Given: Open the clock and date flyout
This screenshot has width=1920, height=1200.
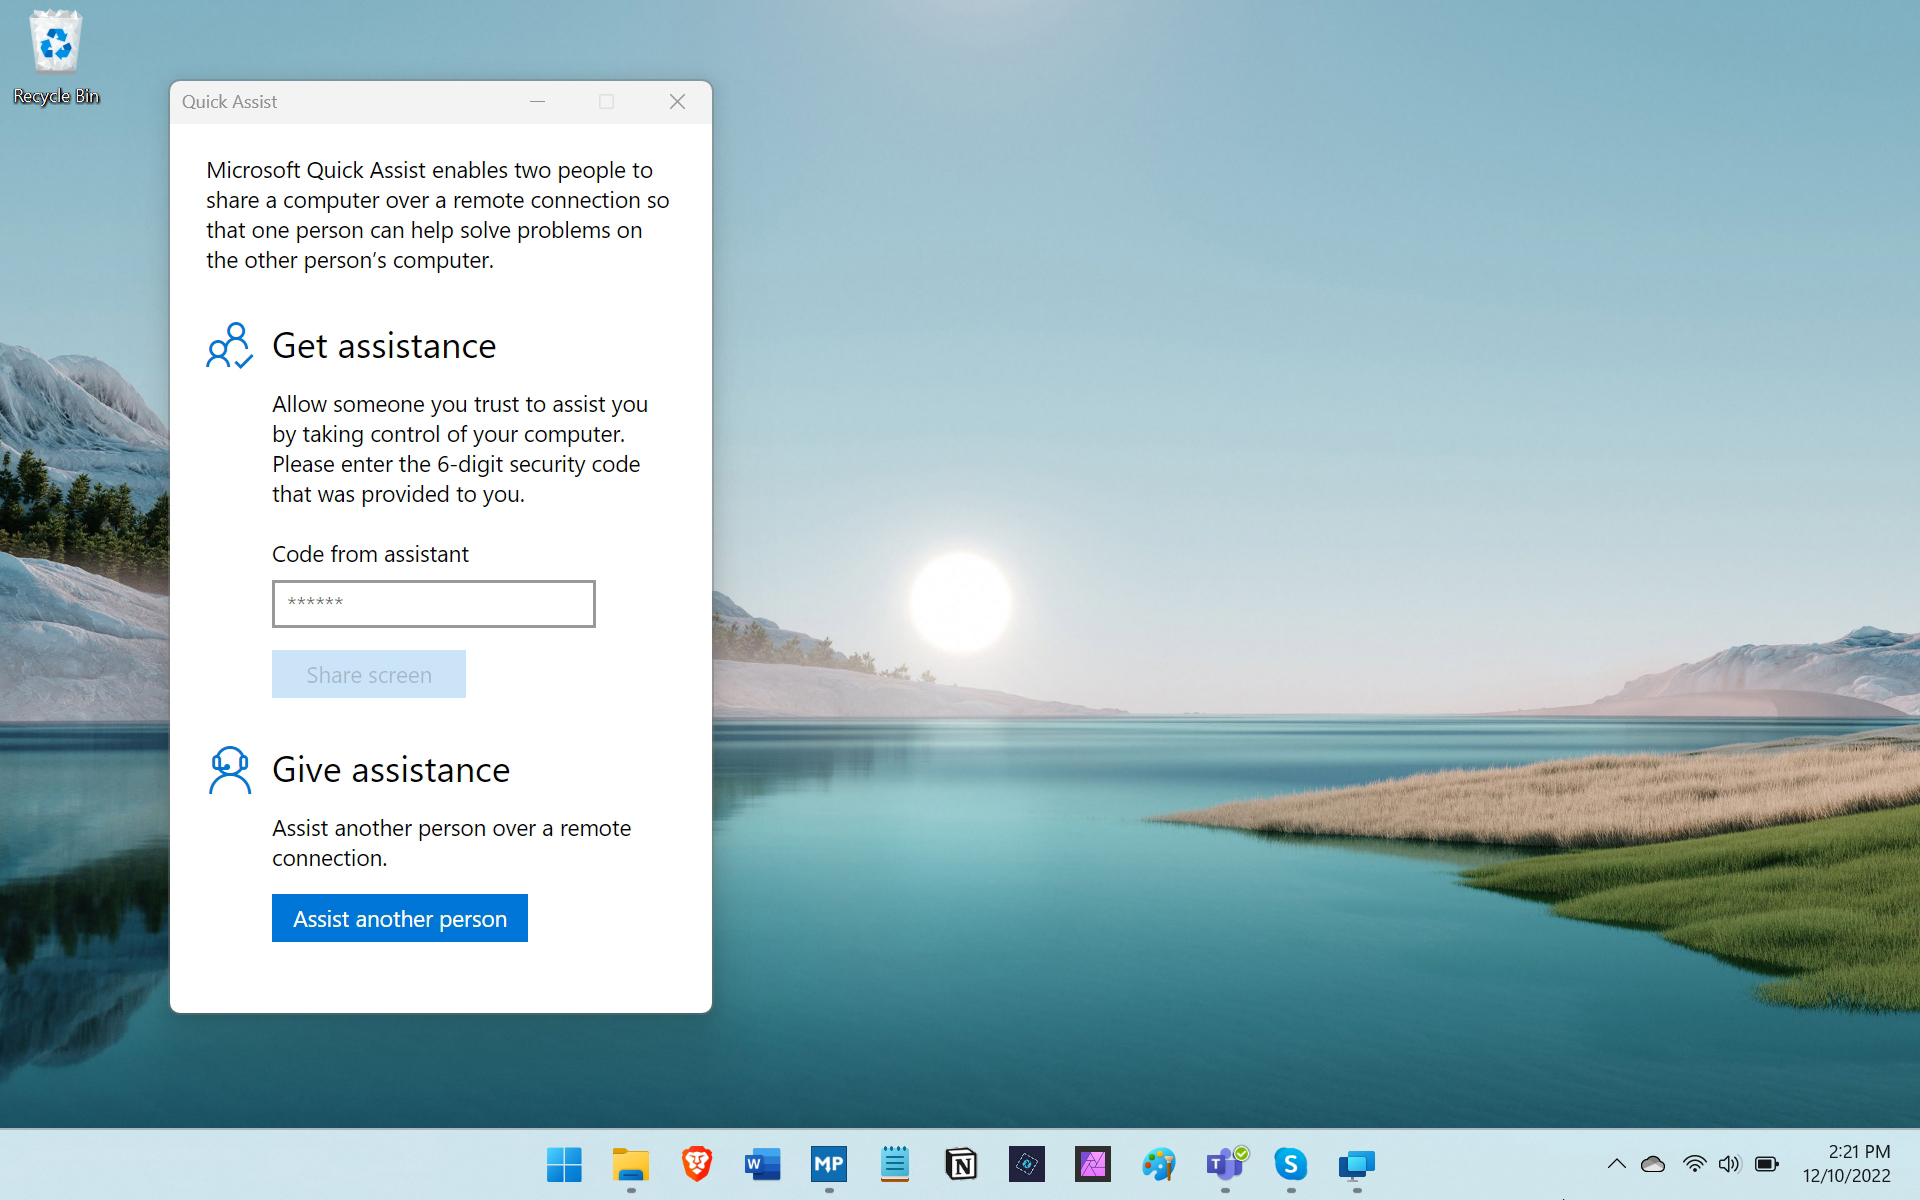Looking at the screenshot, I should (1846, 1164).
